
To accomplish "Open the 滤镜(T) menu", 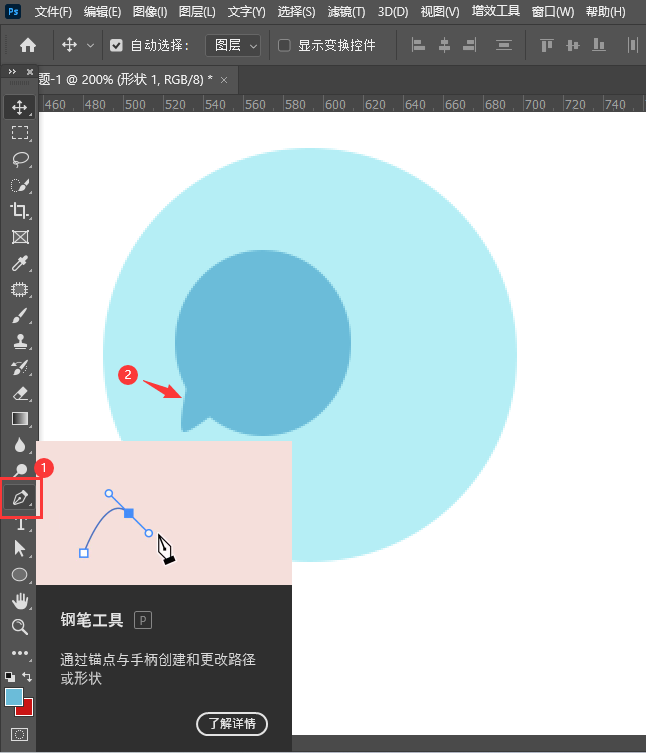I will tap(346, 12).
